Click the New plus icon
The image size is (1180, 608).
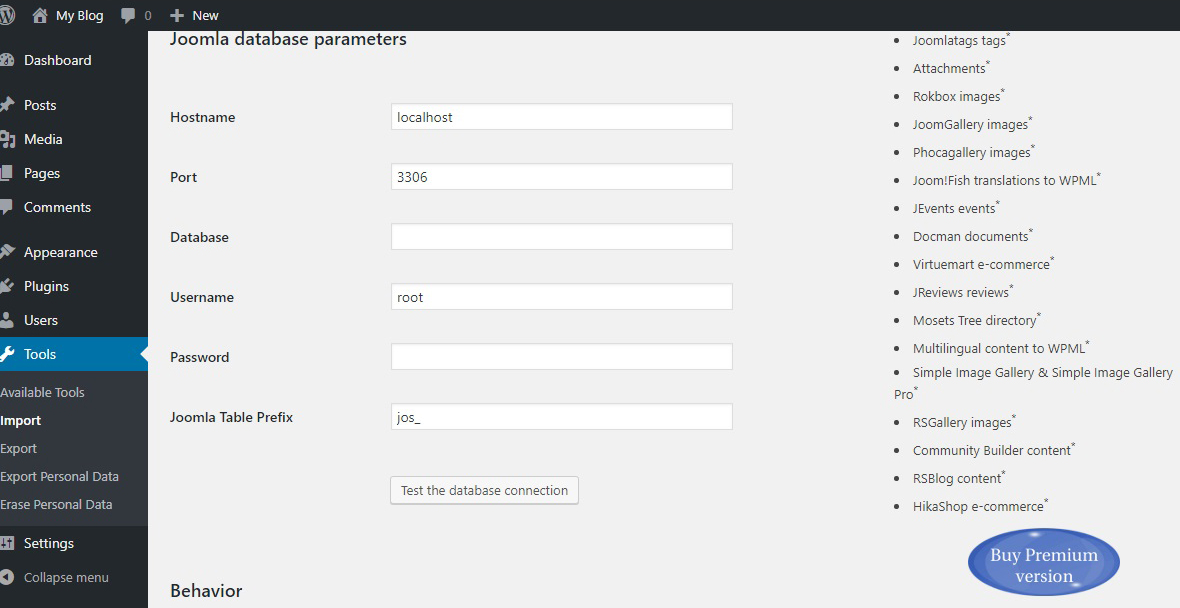pyautogui.click(x=177, y=16)
